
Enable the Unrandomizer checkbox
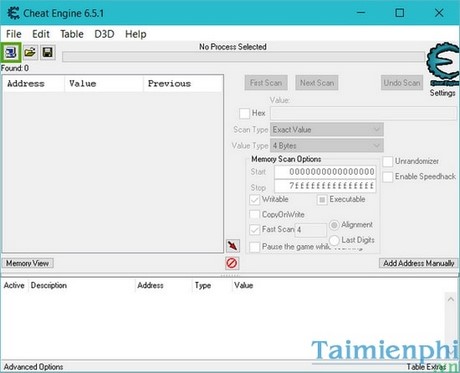[388, 161]
